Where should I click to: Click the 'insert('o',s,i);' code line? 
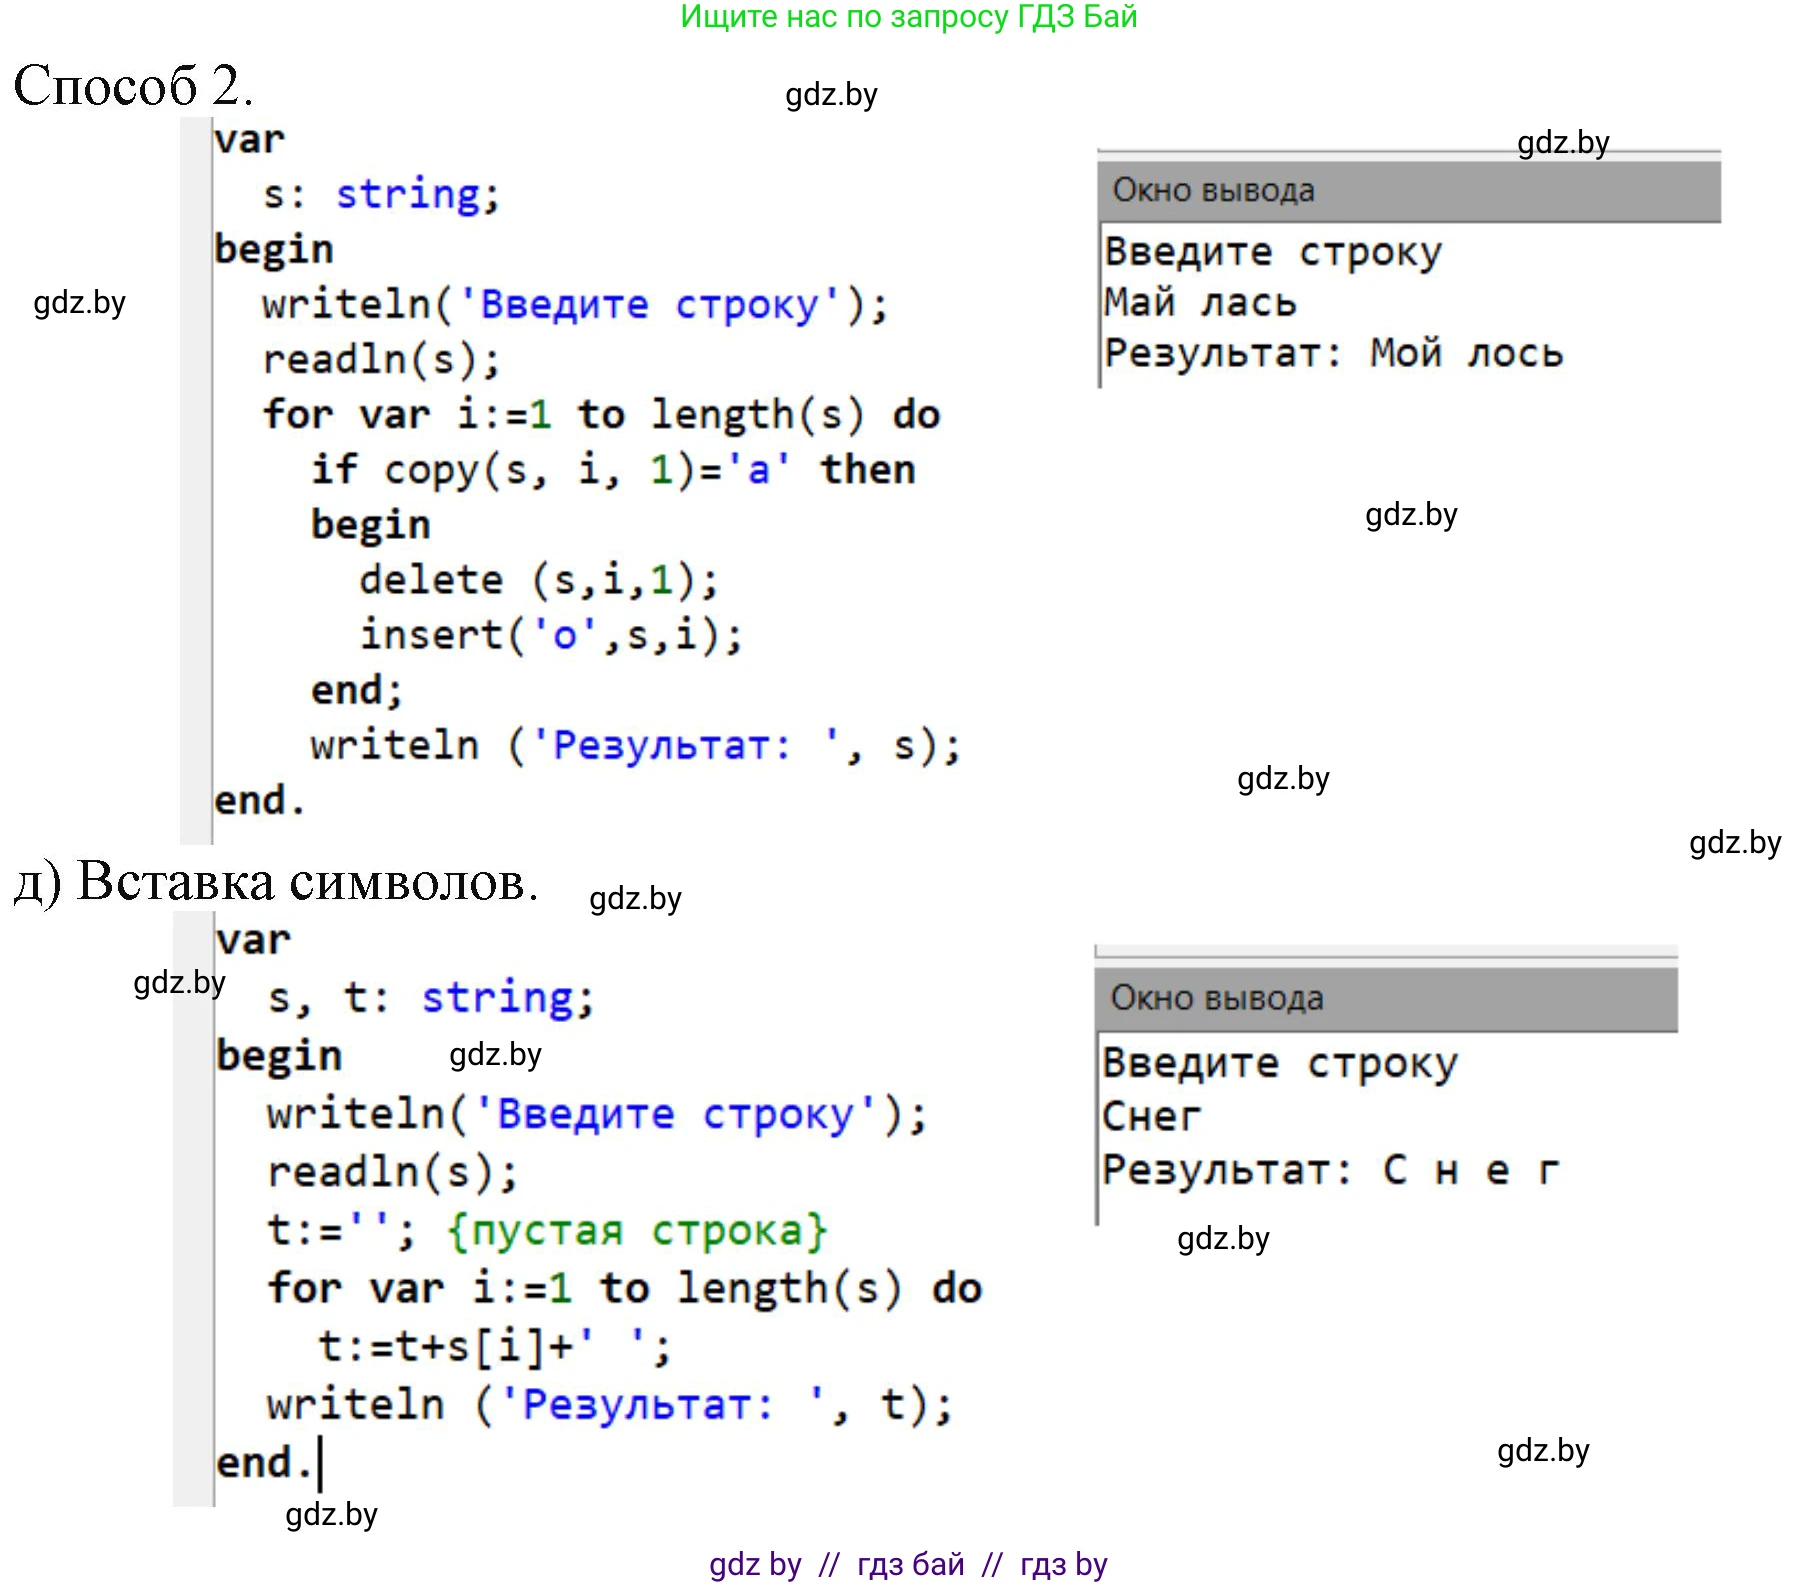click(550, 635)
